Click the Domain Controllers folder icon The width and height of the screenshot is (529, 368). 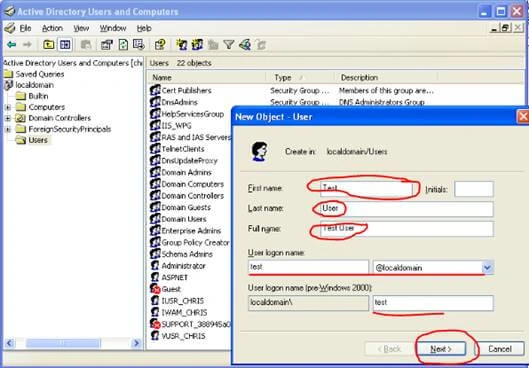(21, 118)
